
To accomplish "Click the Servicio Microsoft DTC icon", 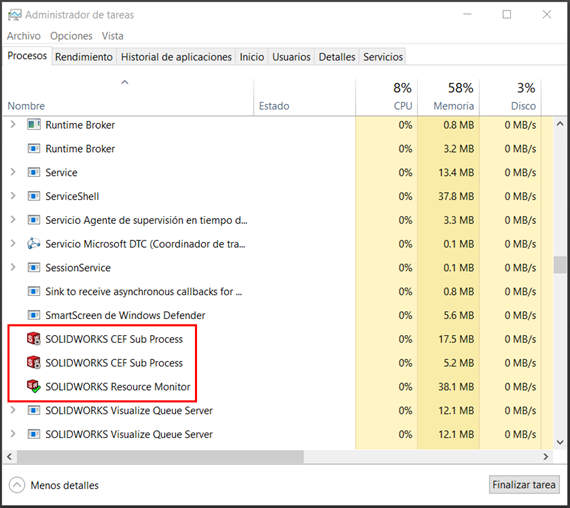I will [34, 244].
